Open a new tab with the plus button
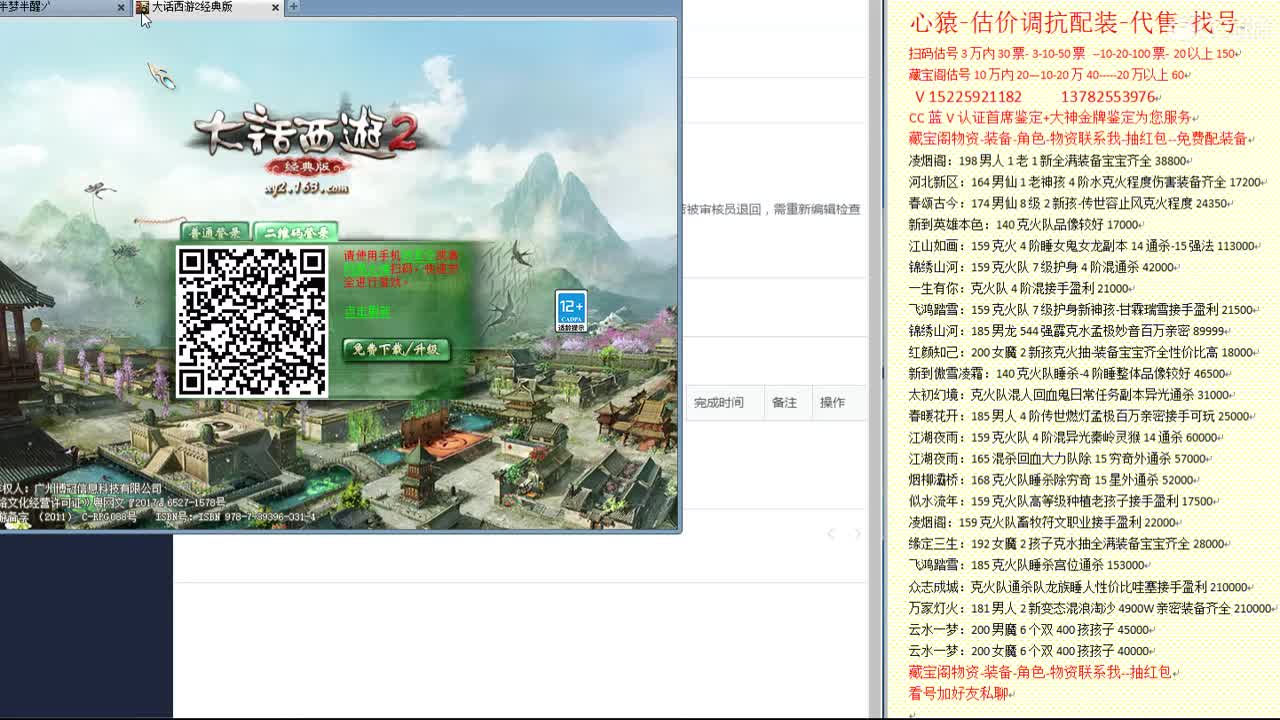1280x720 pixels. coord(293,7)
